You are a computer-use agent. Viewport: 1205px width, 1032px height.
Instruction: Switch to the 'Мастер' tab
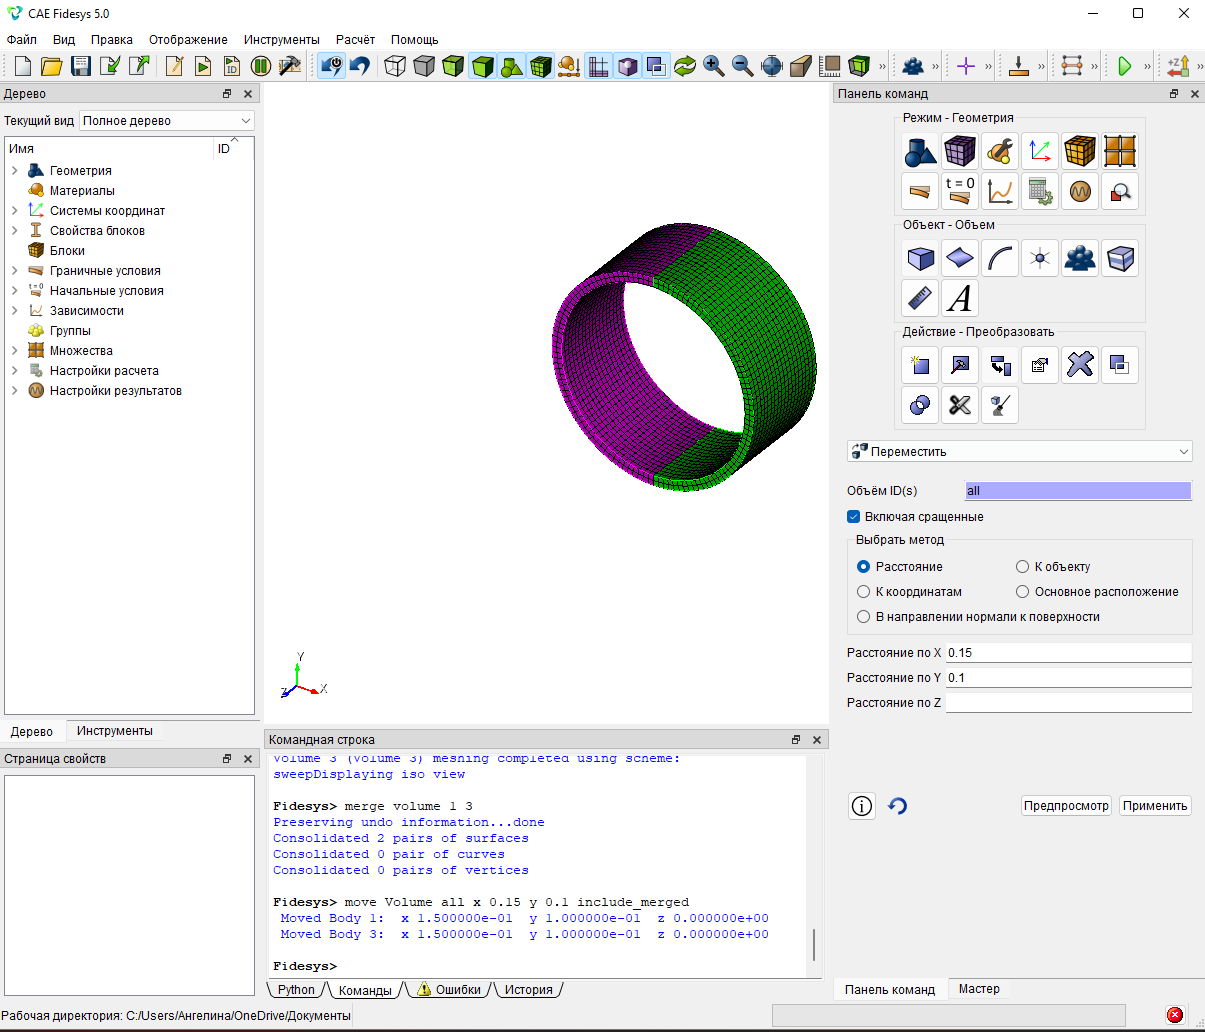979,989
